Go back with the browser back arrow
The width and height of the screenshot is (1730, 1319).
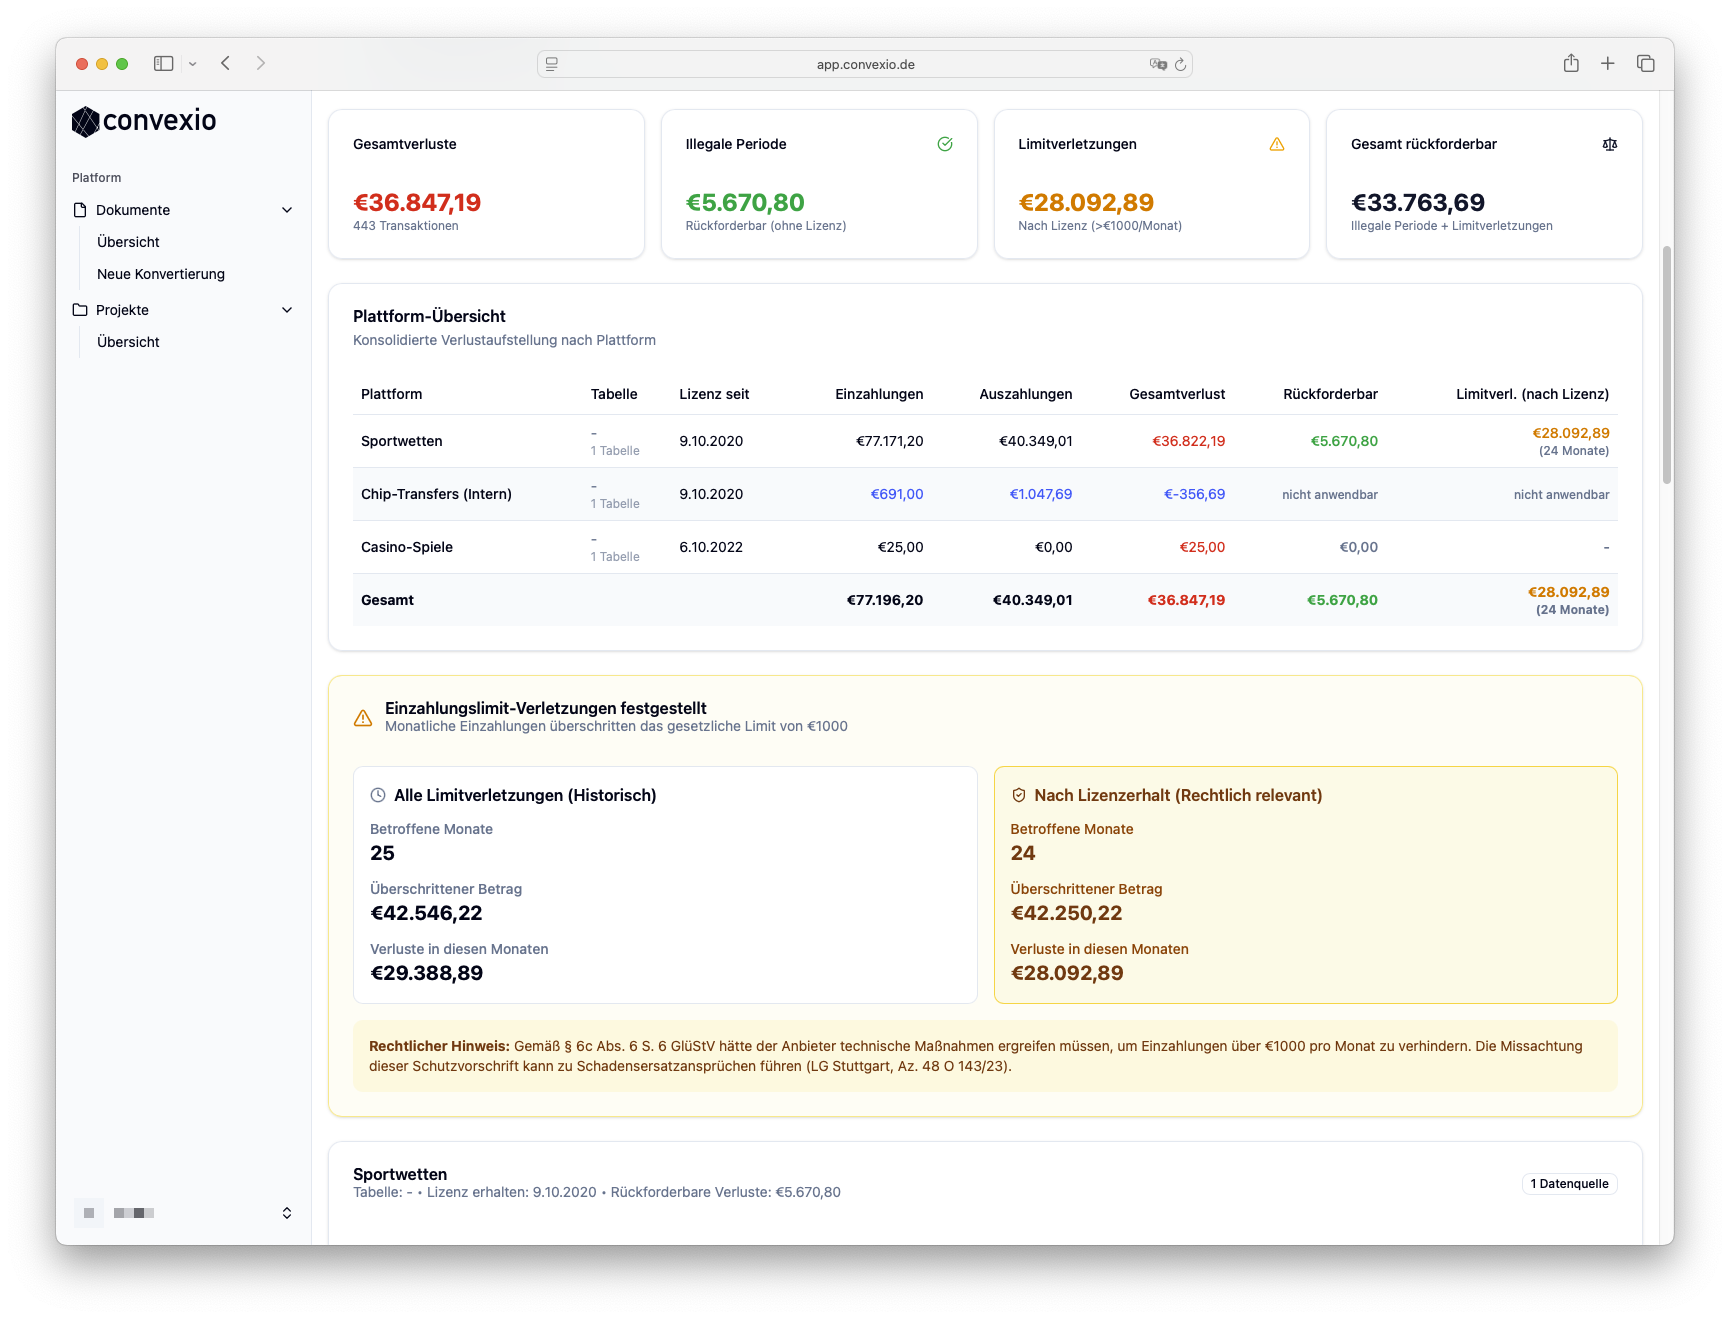pyautogui.click(x=226, y=63)
